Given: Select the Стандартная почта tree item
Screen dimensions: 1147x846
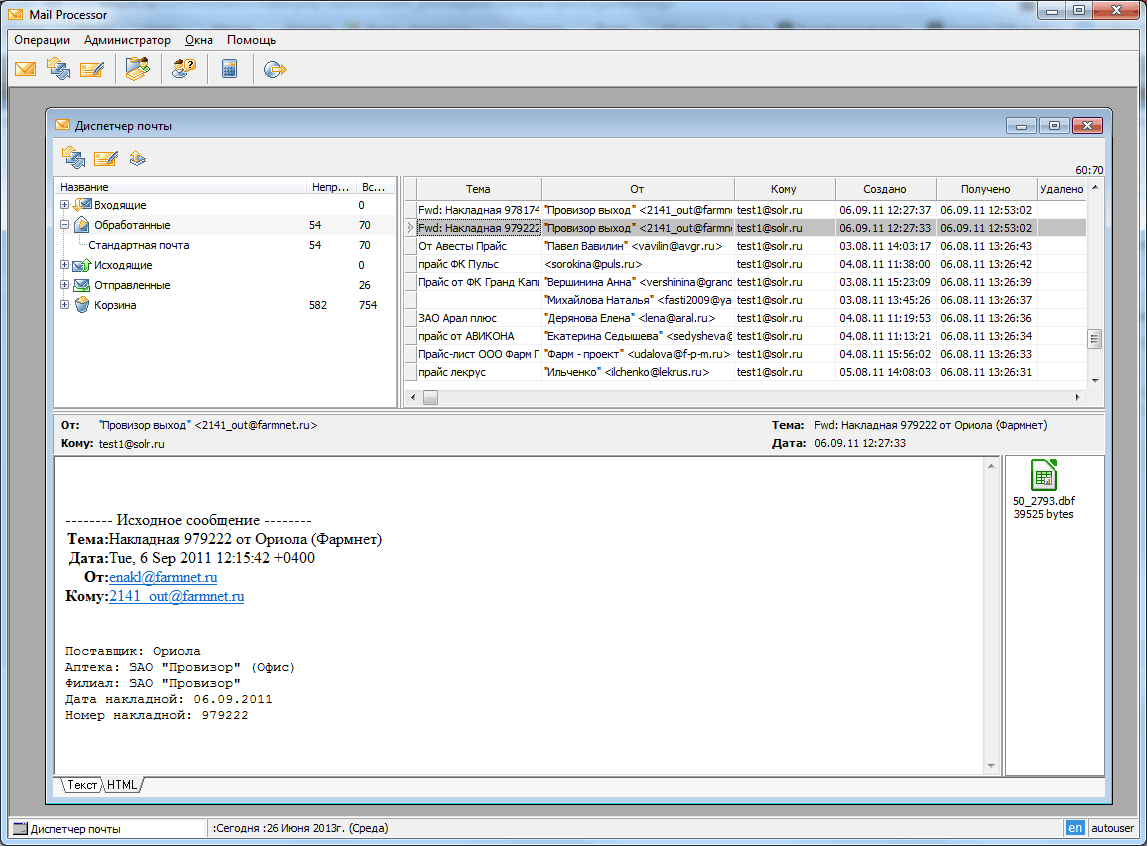Looking at the screenshot, I should (139, 246).
